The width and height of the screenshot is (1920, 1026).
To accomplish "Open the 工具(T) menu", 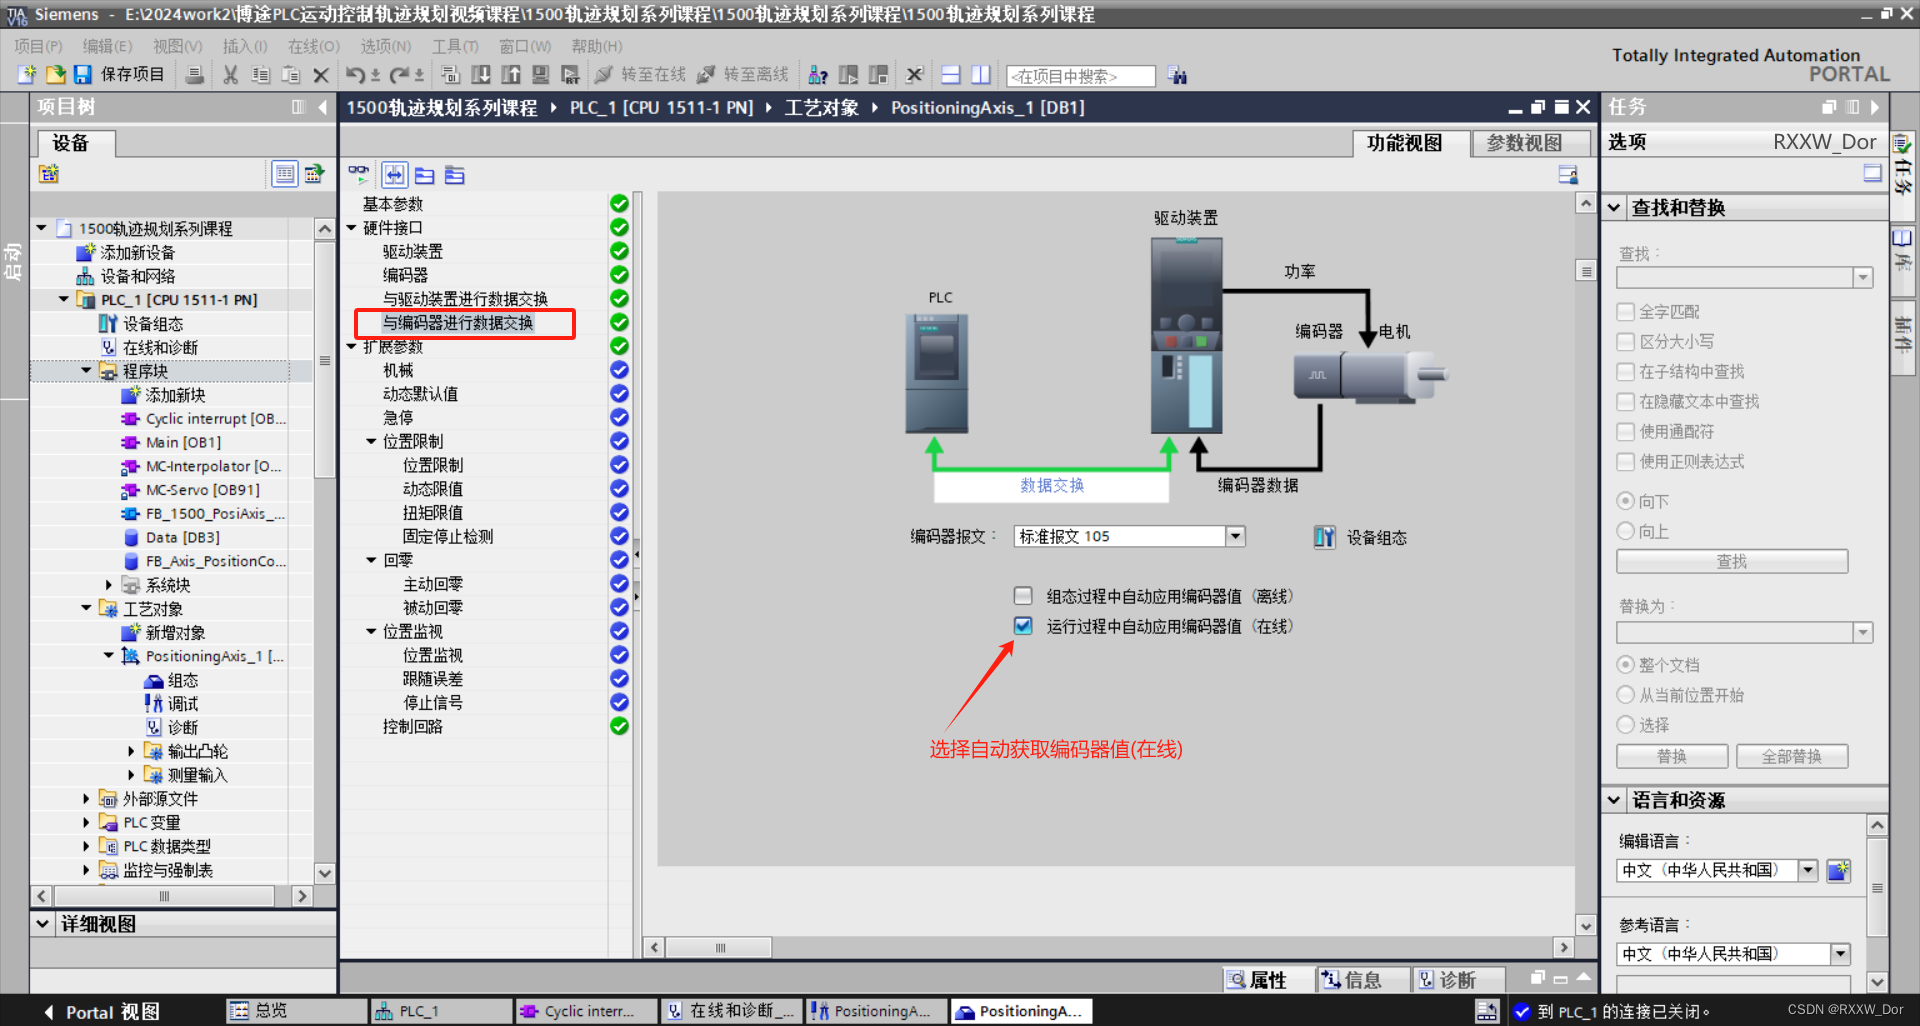I will click(455, 46).
